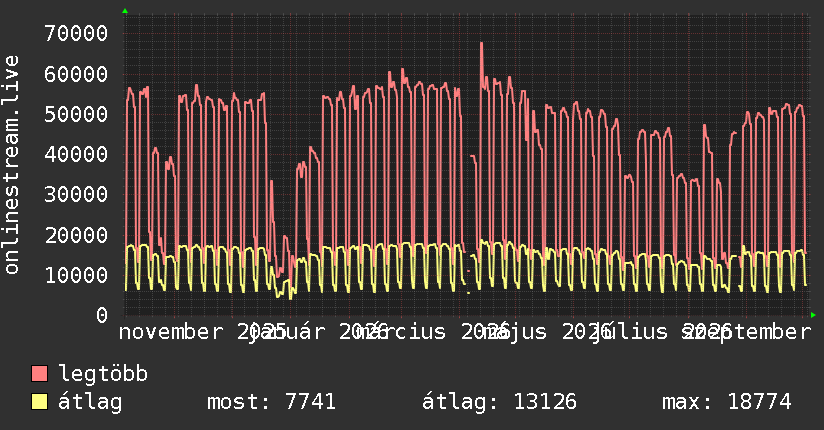Click the max: 18774 statistic
Viewport: 824px width, 430px height.
[x=727, y=402]
